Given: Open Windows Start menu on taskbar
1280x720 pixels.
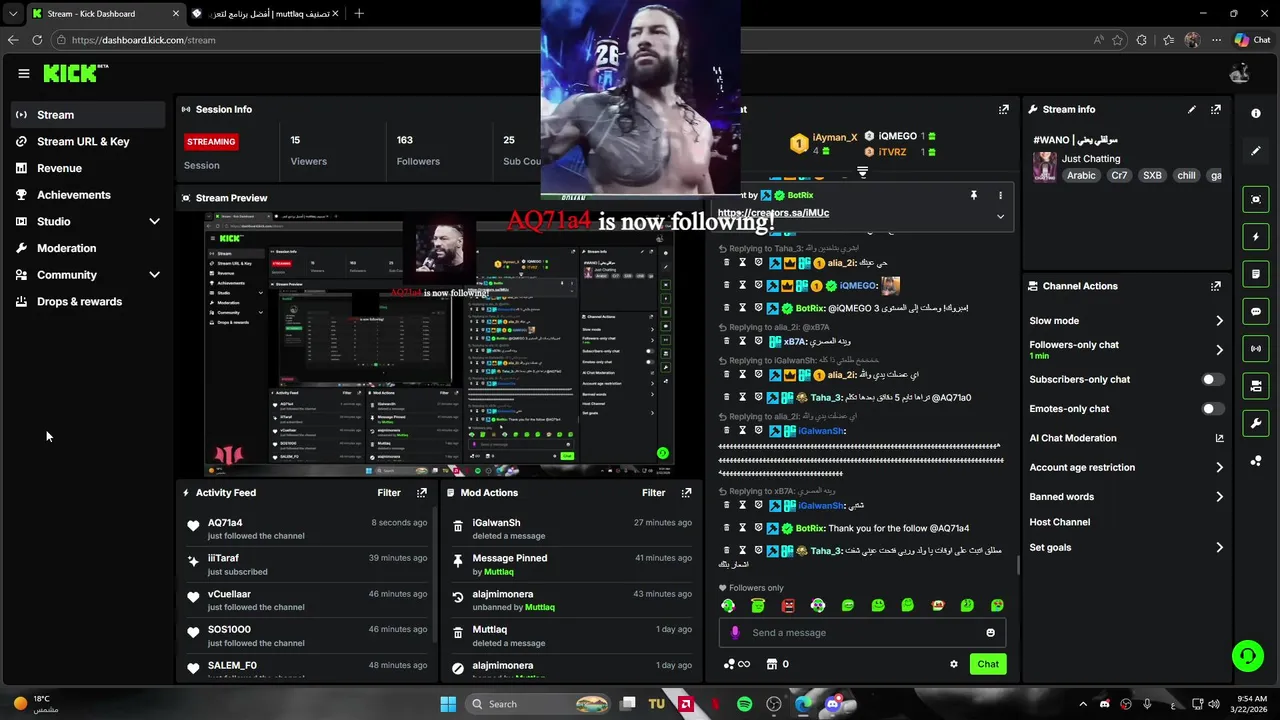Looking at the screenshot, I should (x=448, y=704).
